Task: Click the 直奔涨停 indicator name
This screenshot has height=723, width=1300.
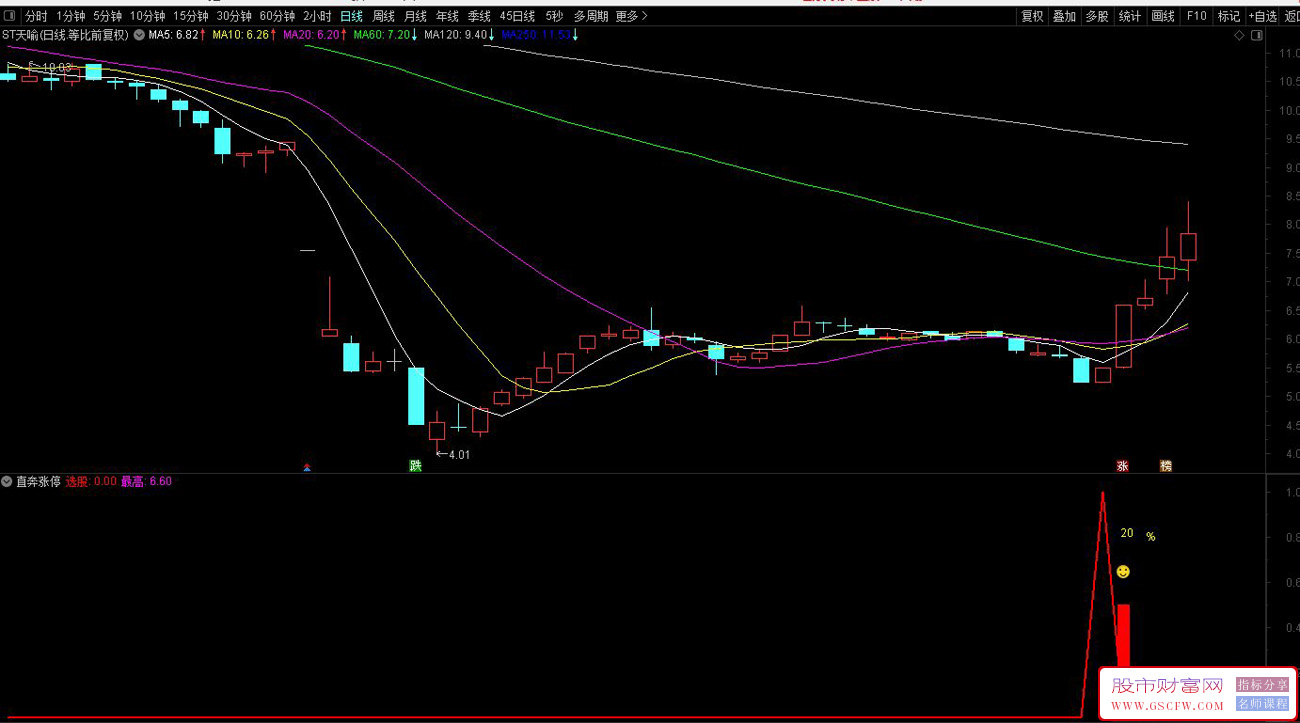Action: (x=39, y=481)
